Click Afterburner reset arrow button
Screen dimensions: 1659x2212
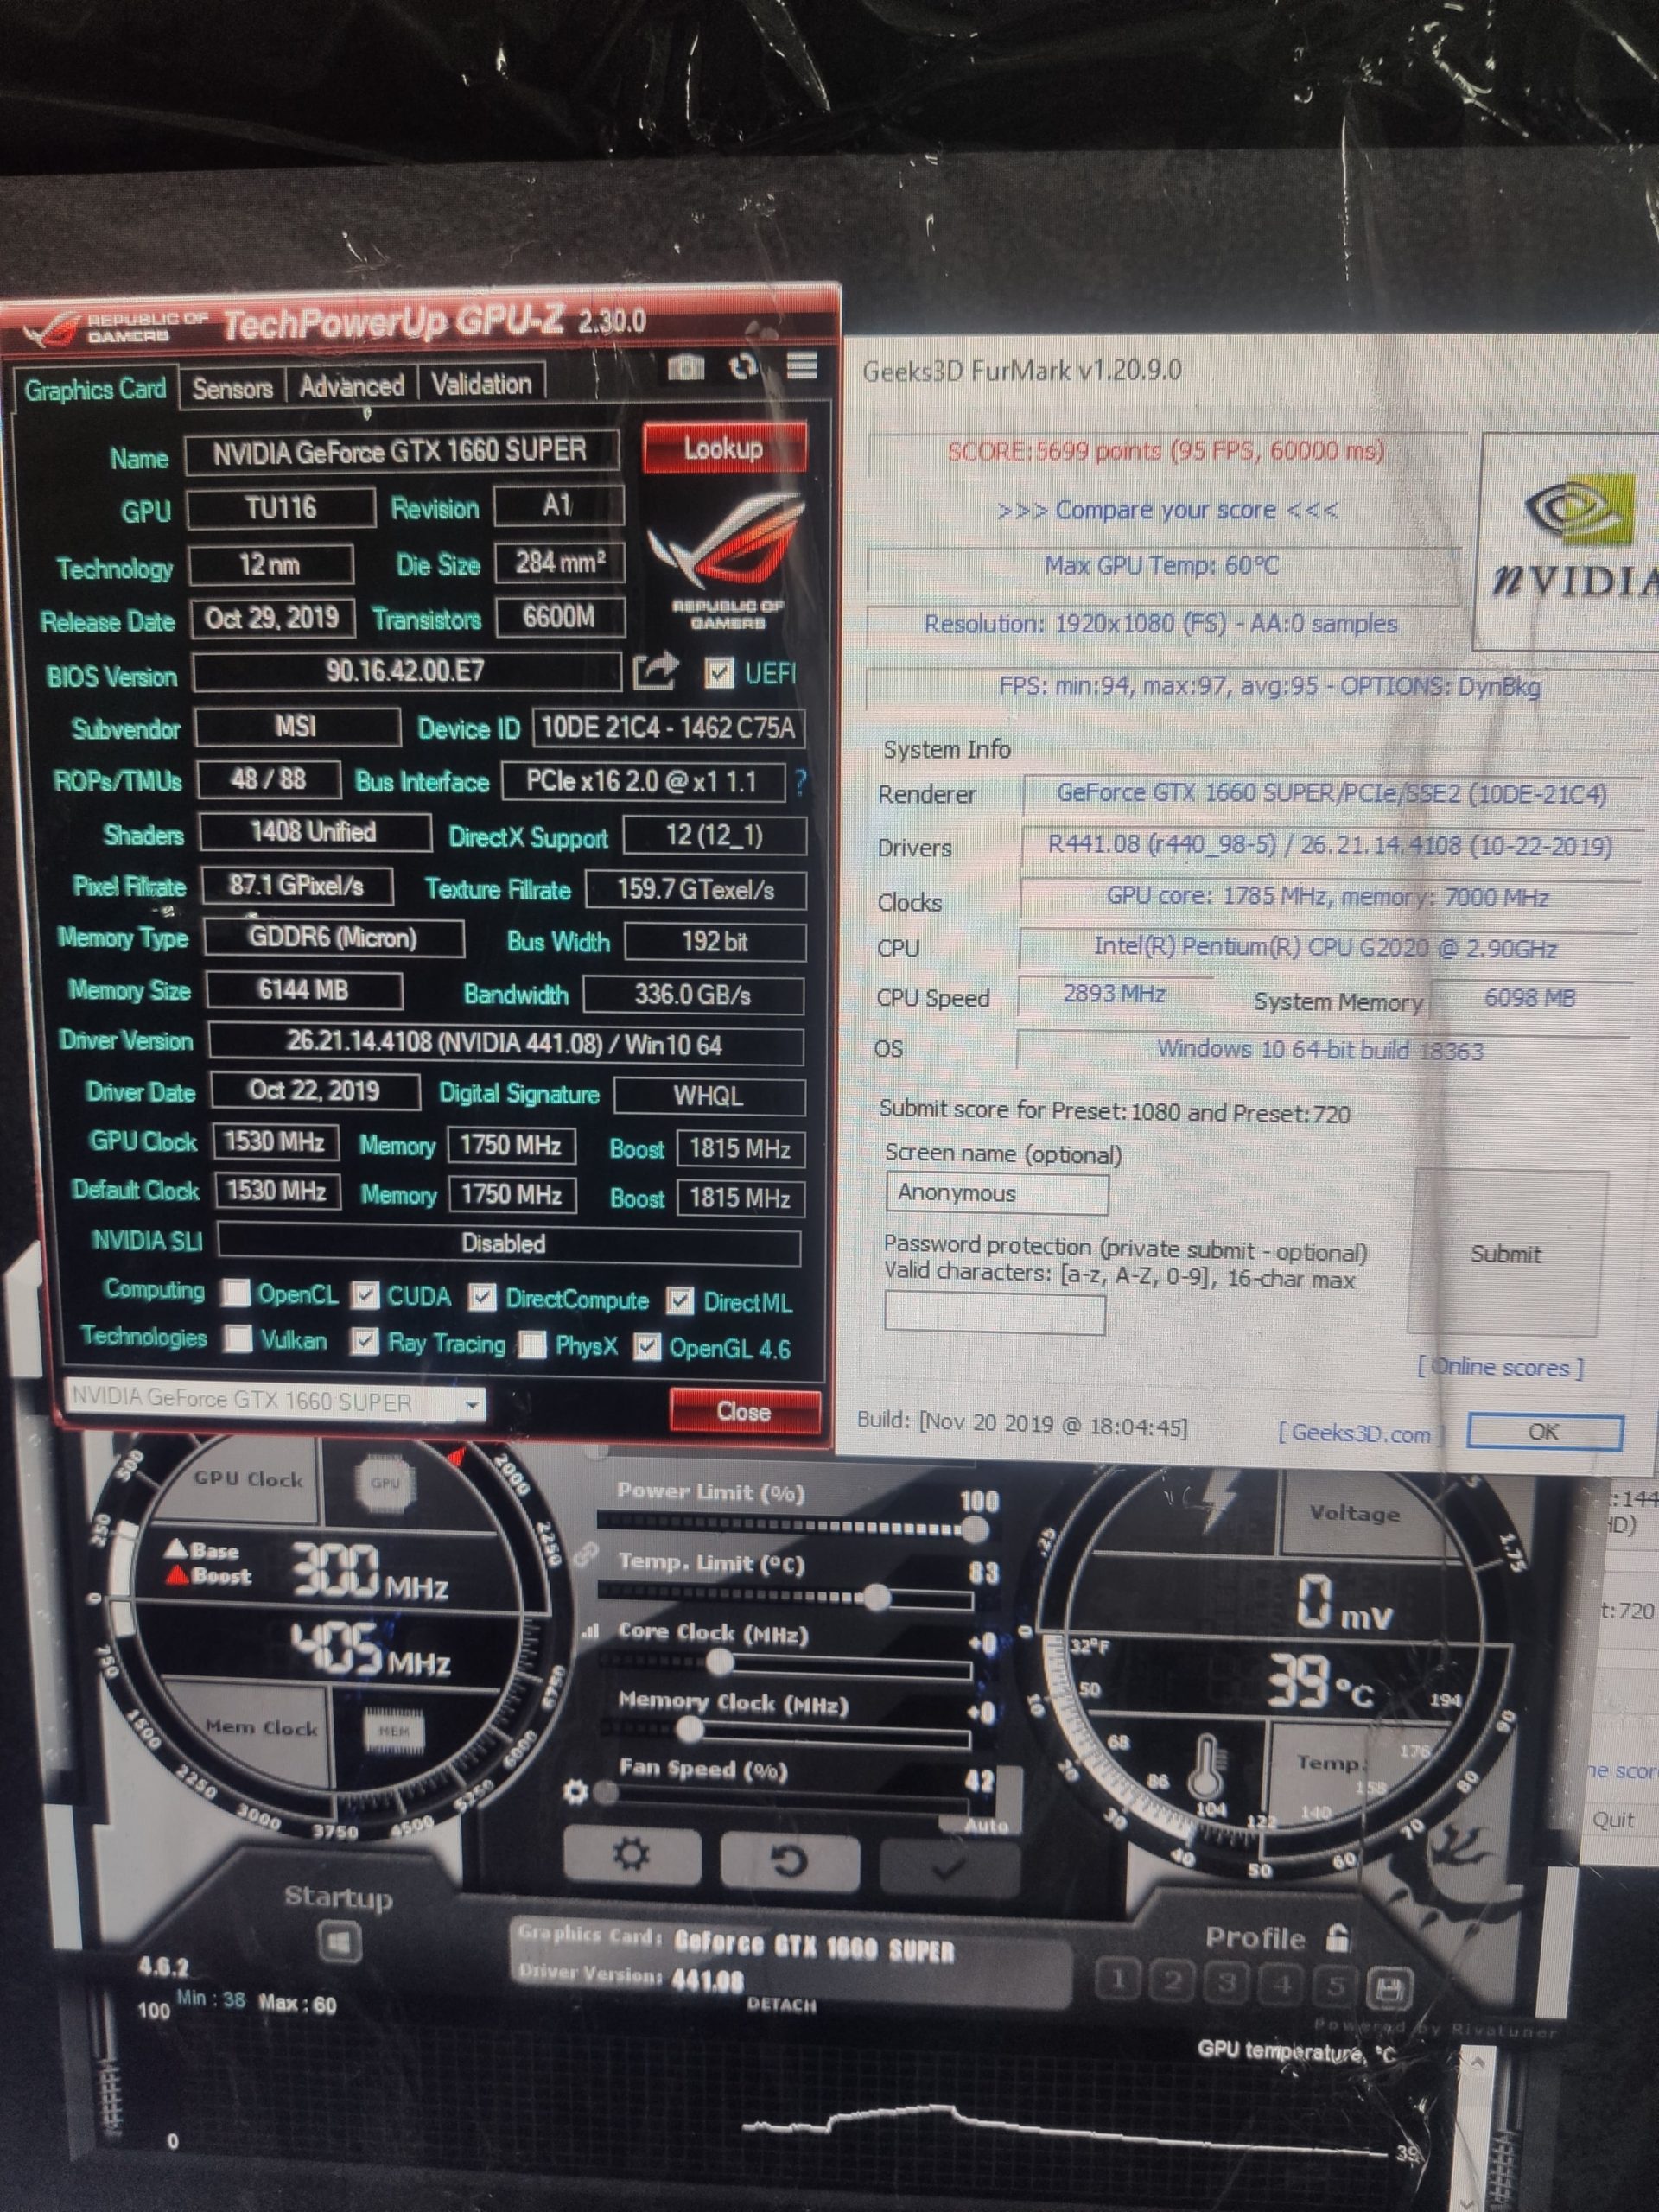click(x=789, y=1860)
